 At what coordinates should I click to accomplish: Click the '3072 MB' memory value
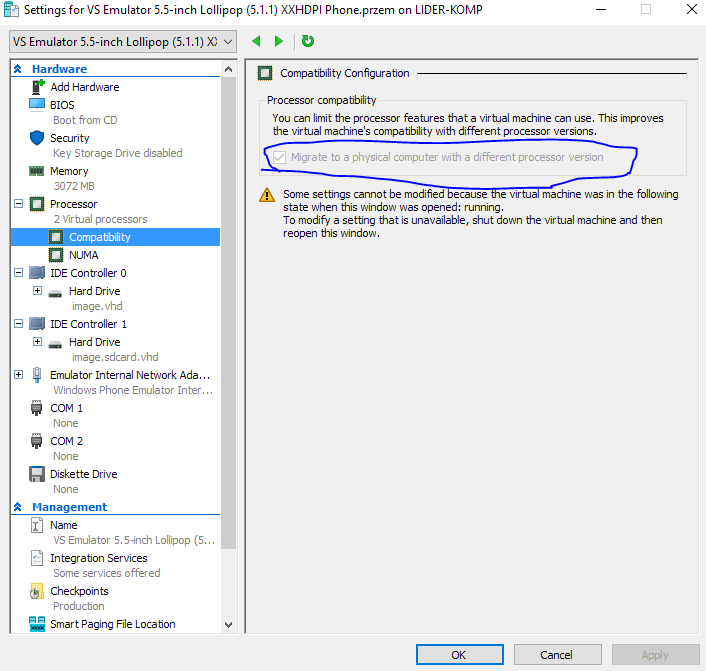pyautogui.click(x=74, y=186)
